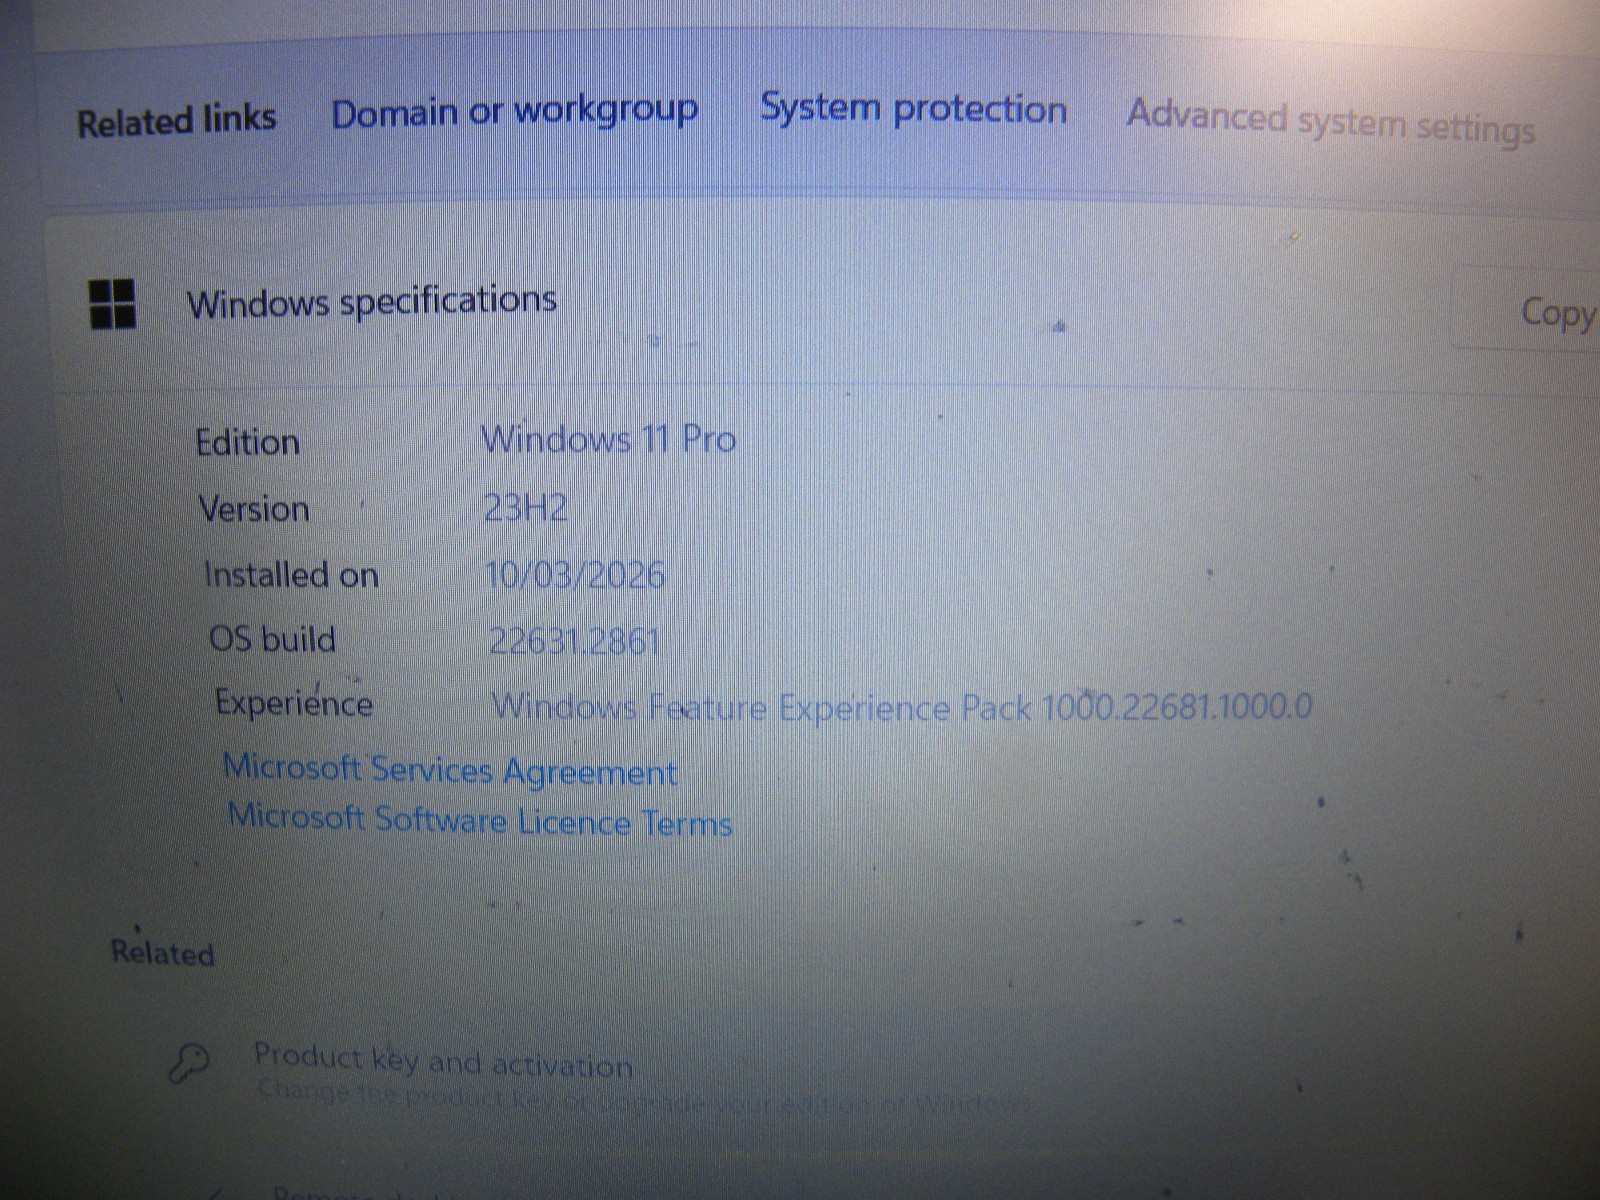Click the Installed on label

pyautogui.click(x=291, y=575)
